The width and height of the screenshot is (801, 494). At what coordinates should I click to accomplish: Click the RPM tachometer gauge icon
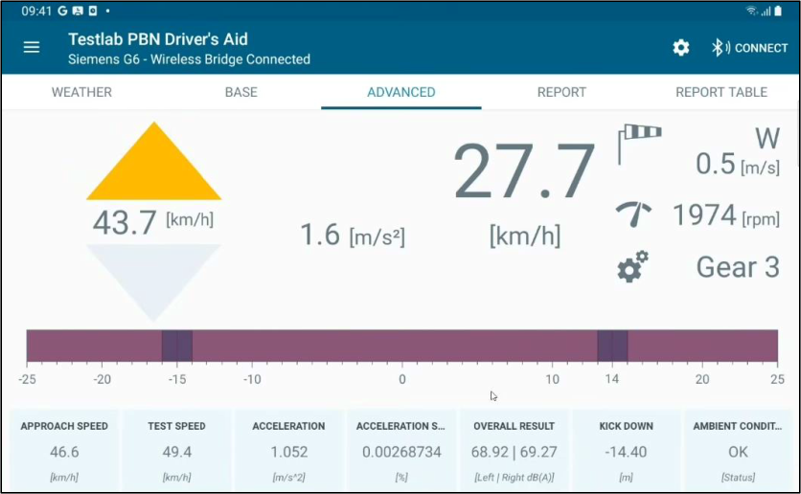pyautogui.click(x=633, y=214)
